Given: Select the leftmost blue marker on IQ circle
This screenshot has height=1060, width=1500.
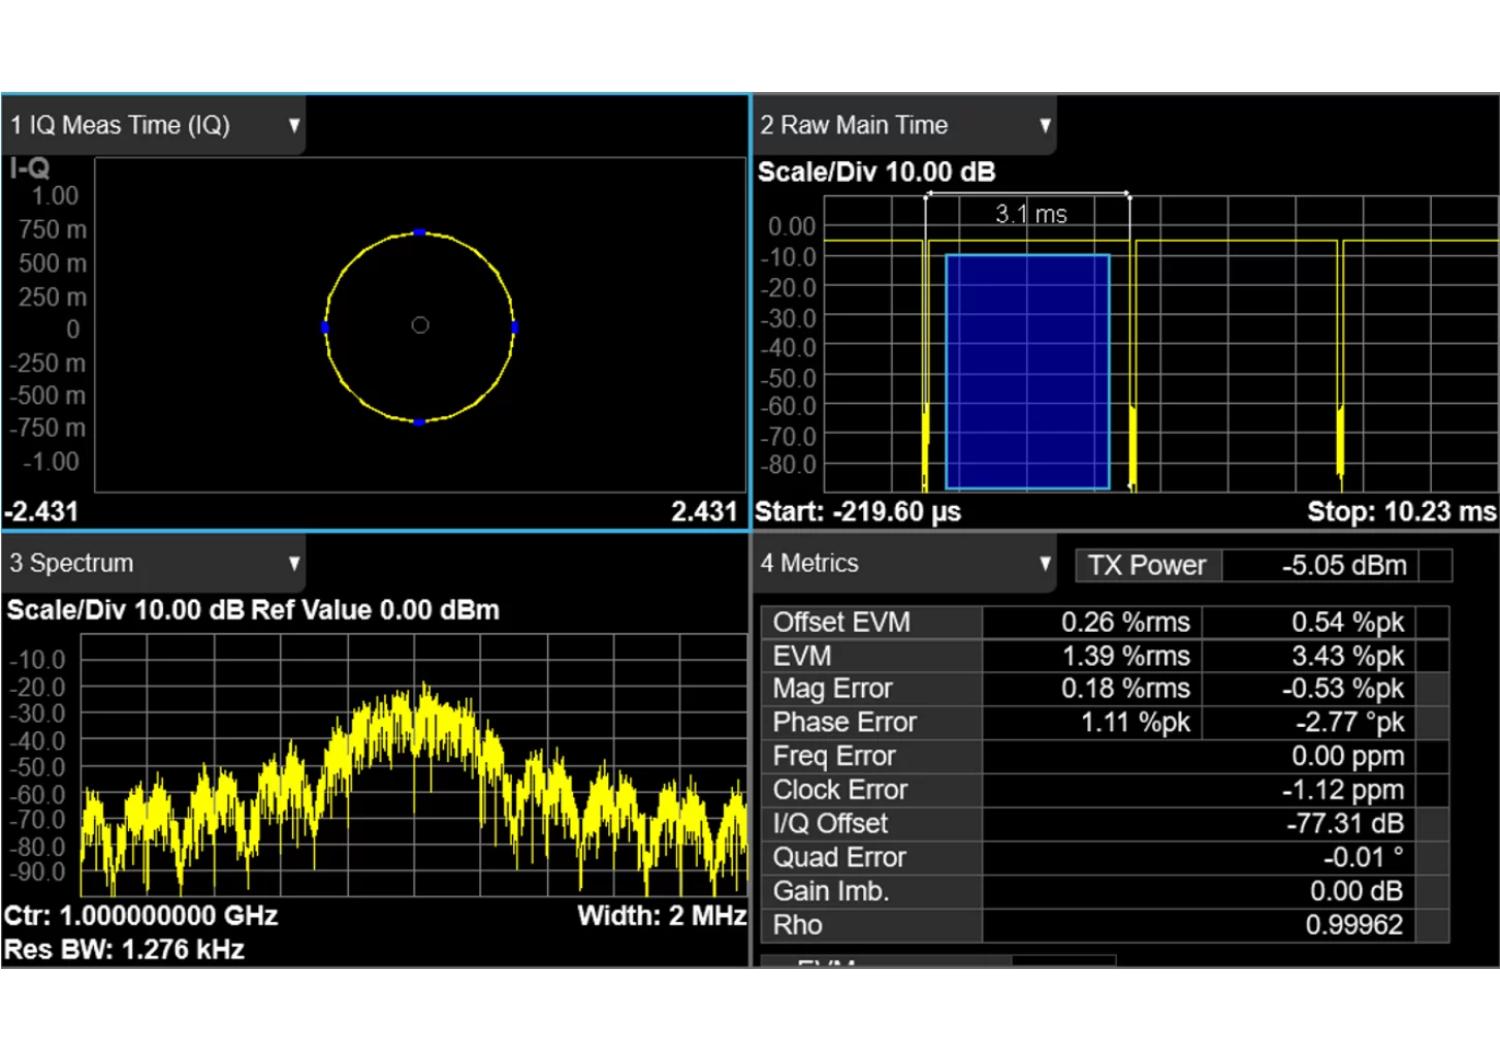Looking at the screenshot, I should 325,327.
